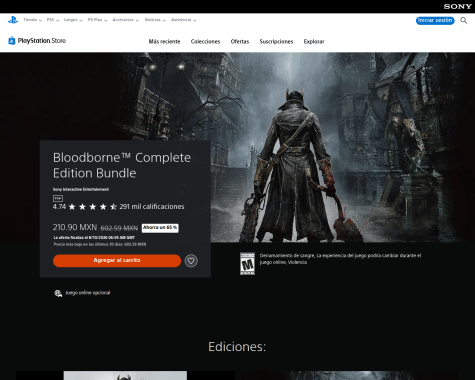Click the optional online play icon

tap(58, 293)
